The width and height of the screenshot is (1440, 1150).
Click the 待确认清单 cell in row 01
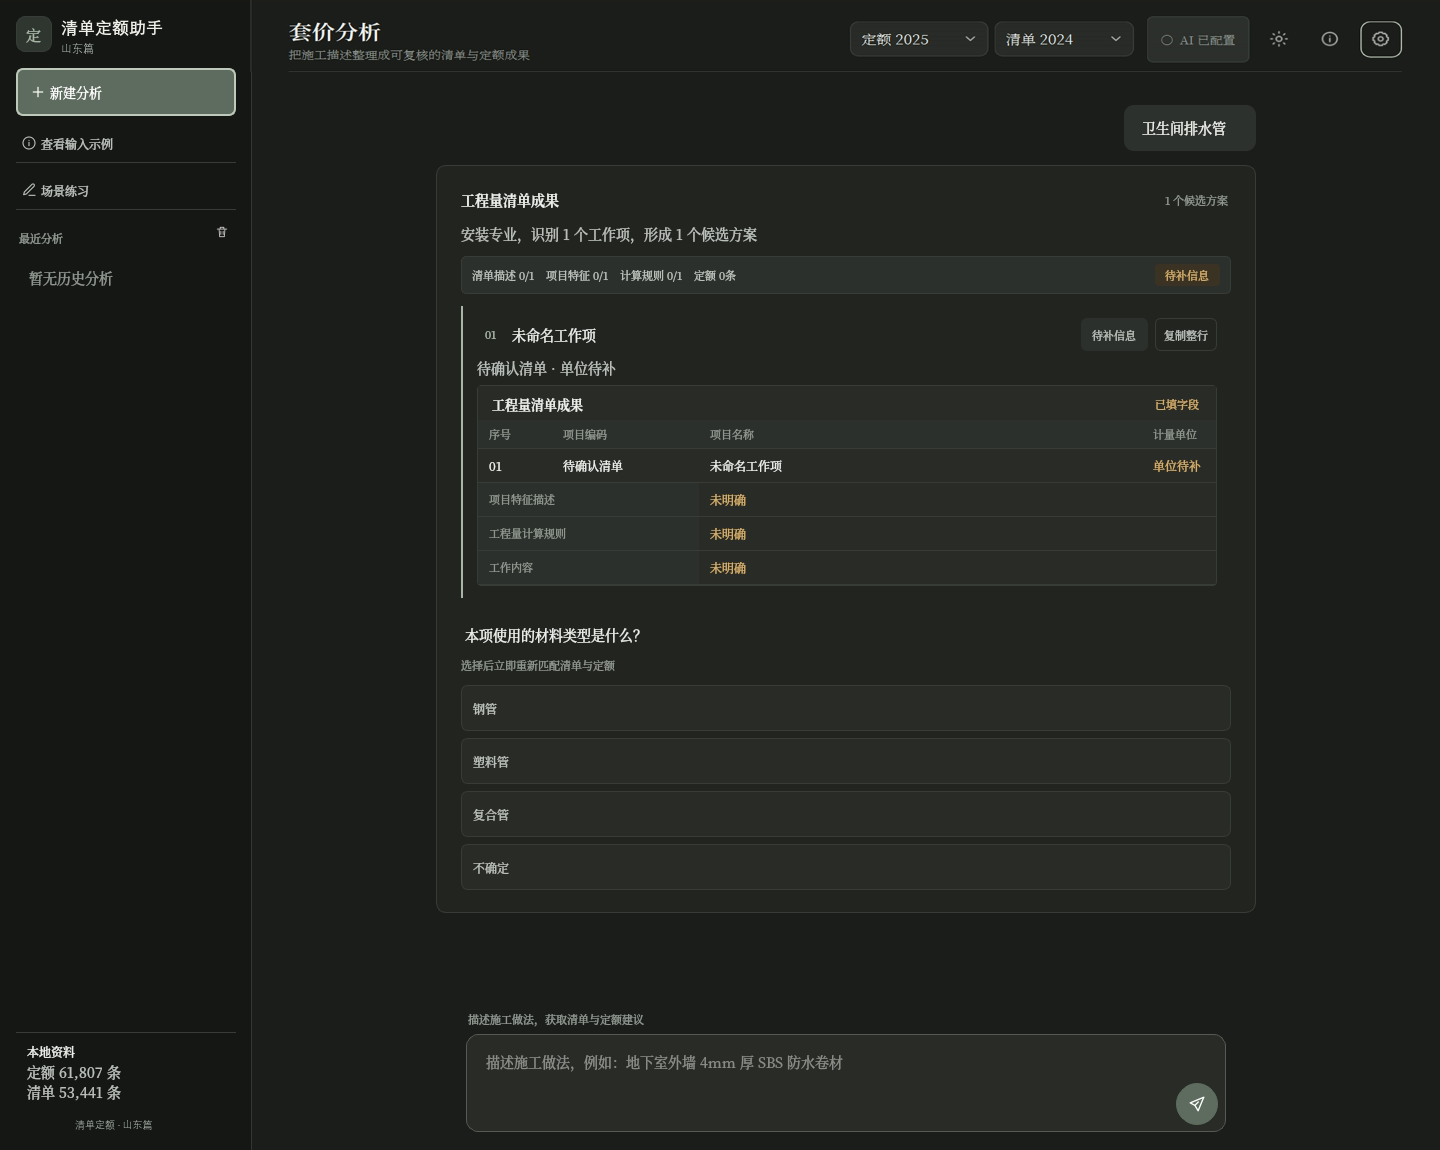coord(593,466)
